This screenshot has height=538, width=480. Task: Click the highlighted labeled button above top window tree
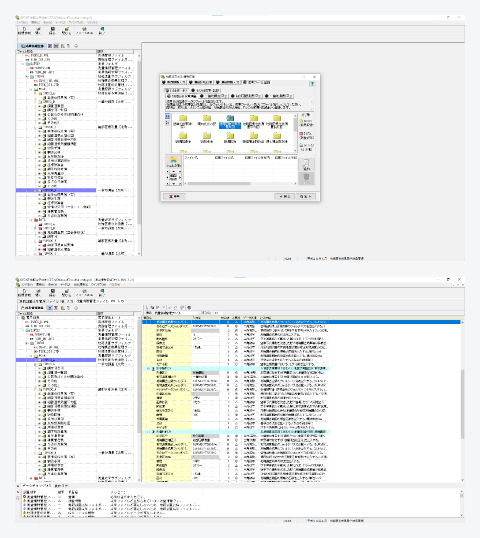(x=32, y=46)
